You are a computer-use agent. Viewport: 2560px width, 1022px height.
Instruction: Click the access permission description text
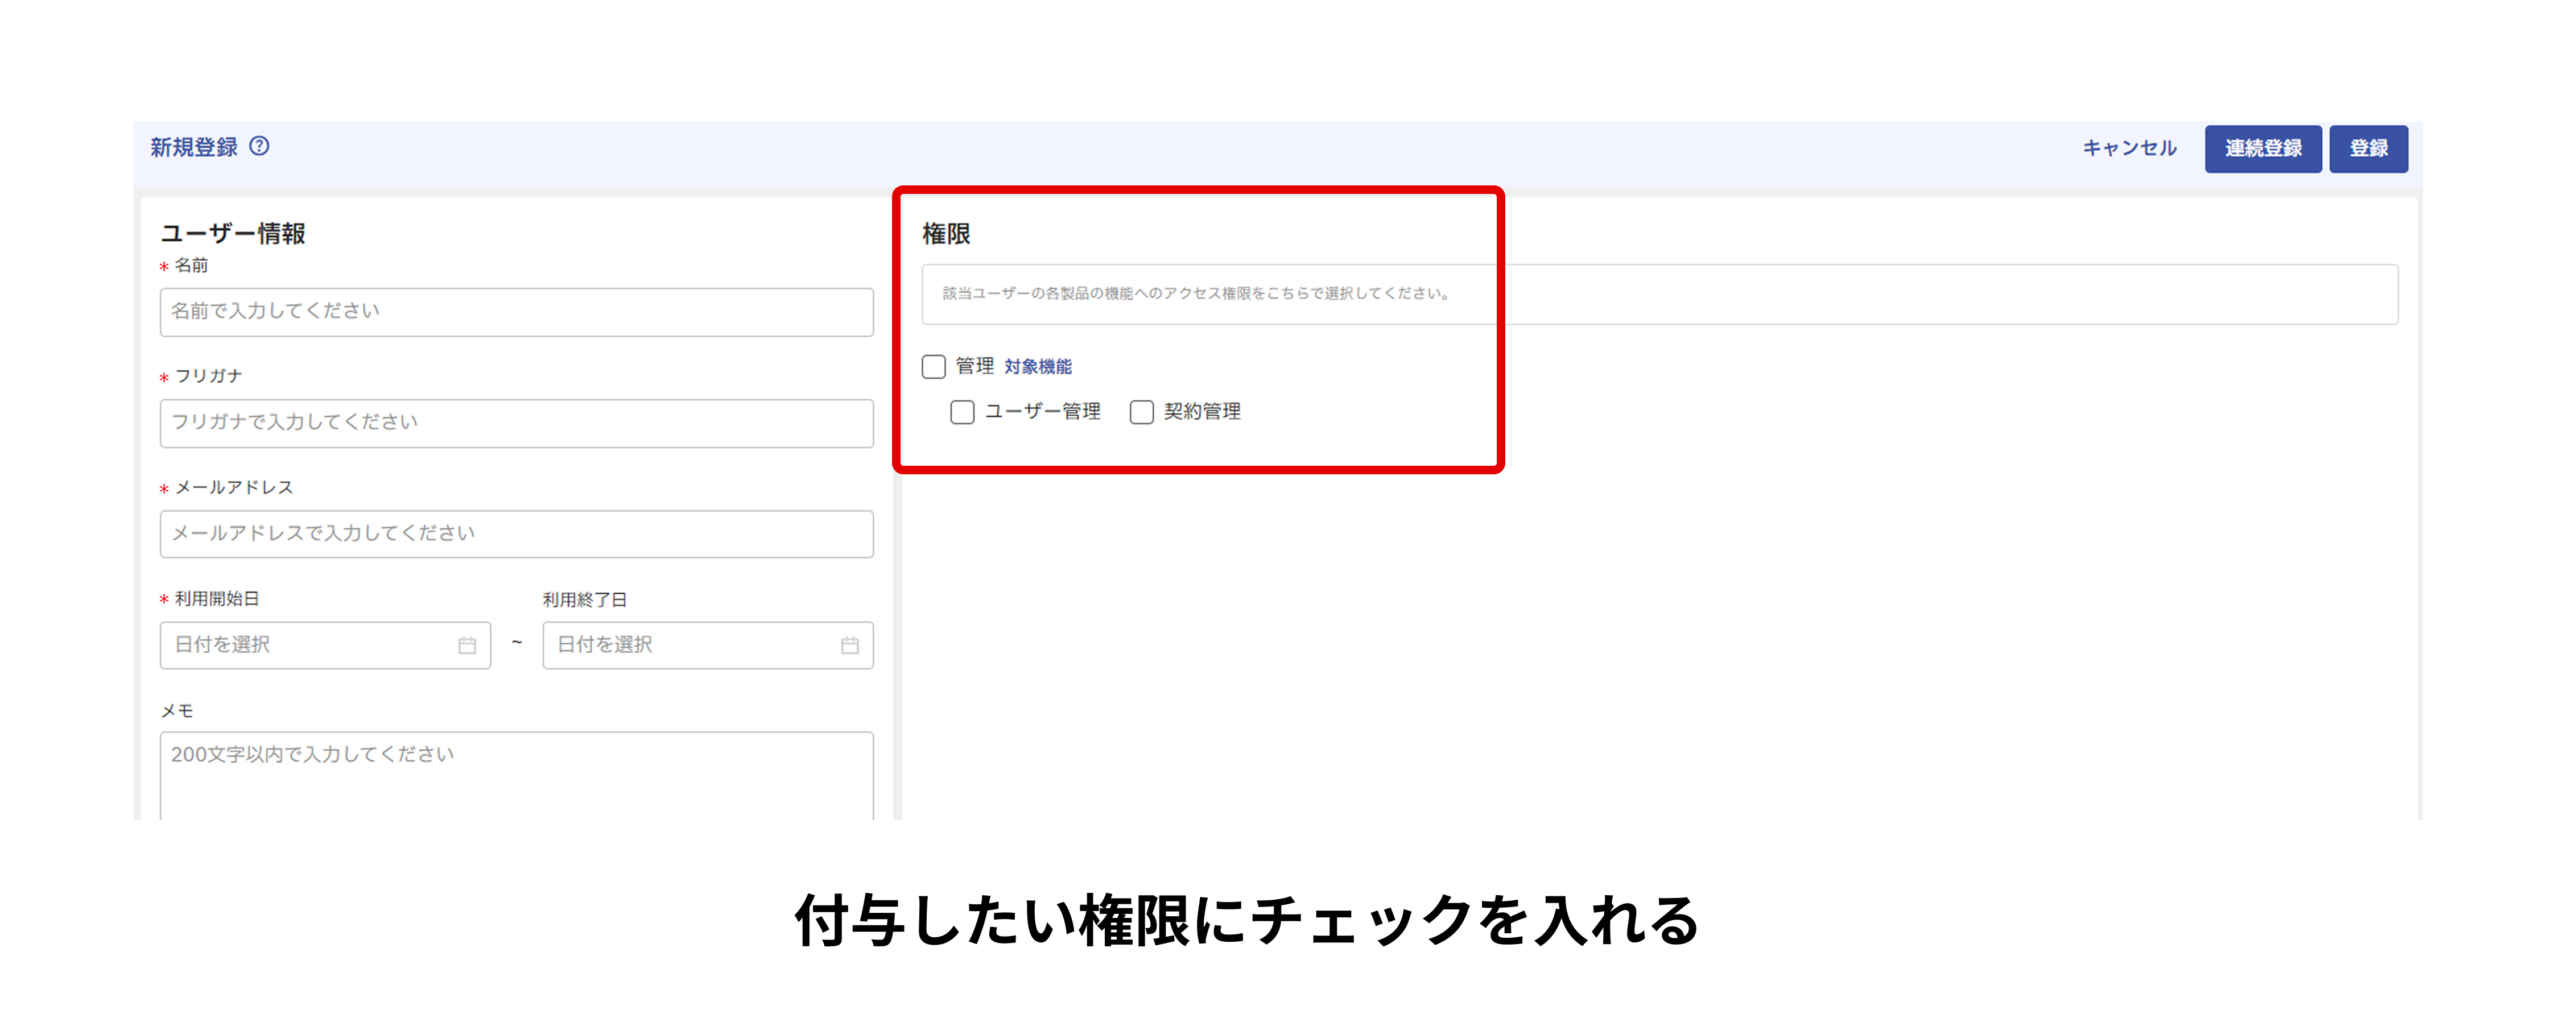click(1196, 293)
